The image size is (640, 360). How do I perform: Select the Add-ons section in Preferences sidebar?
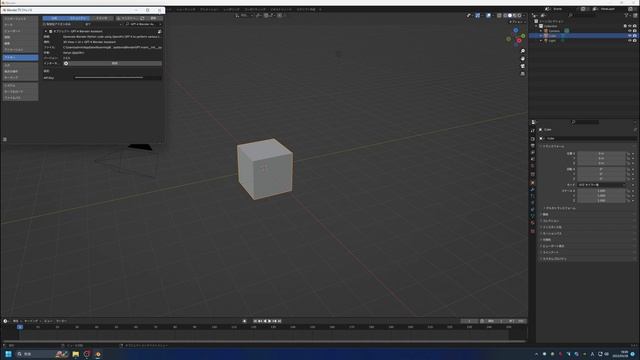20,58
